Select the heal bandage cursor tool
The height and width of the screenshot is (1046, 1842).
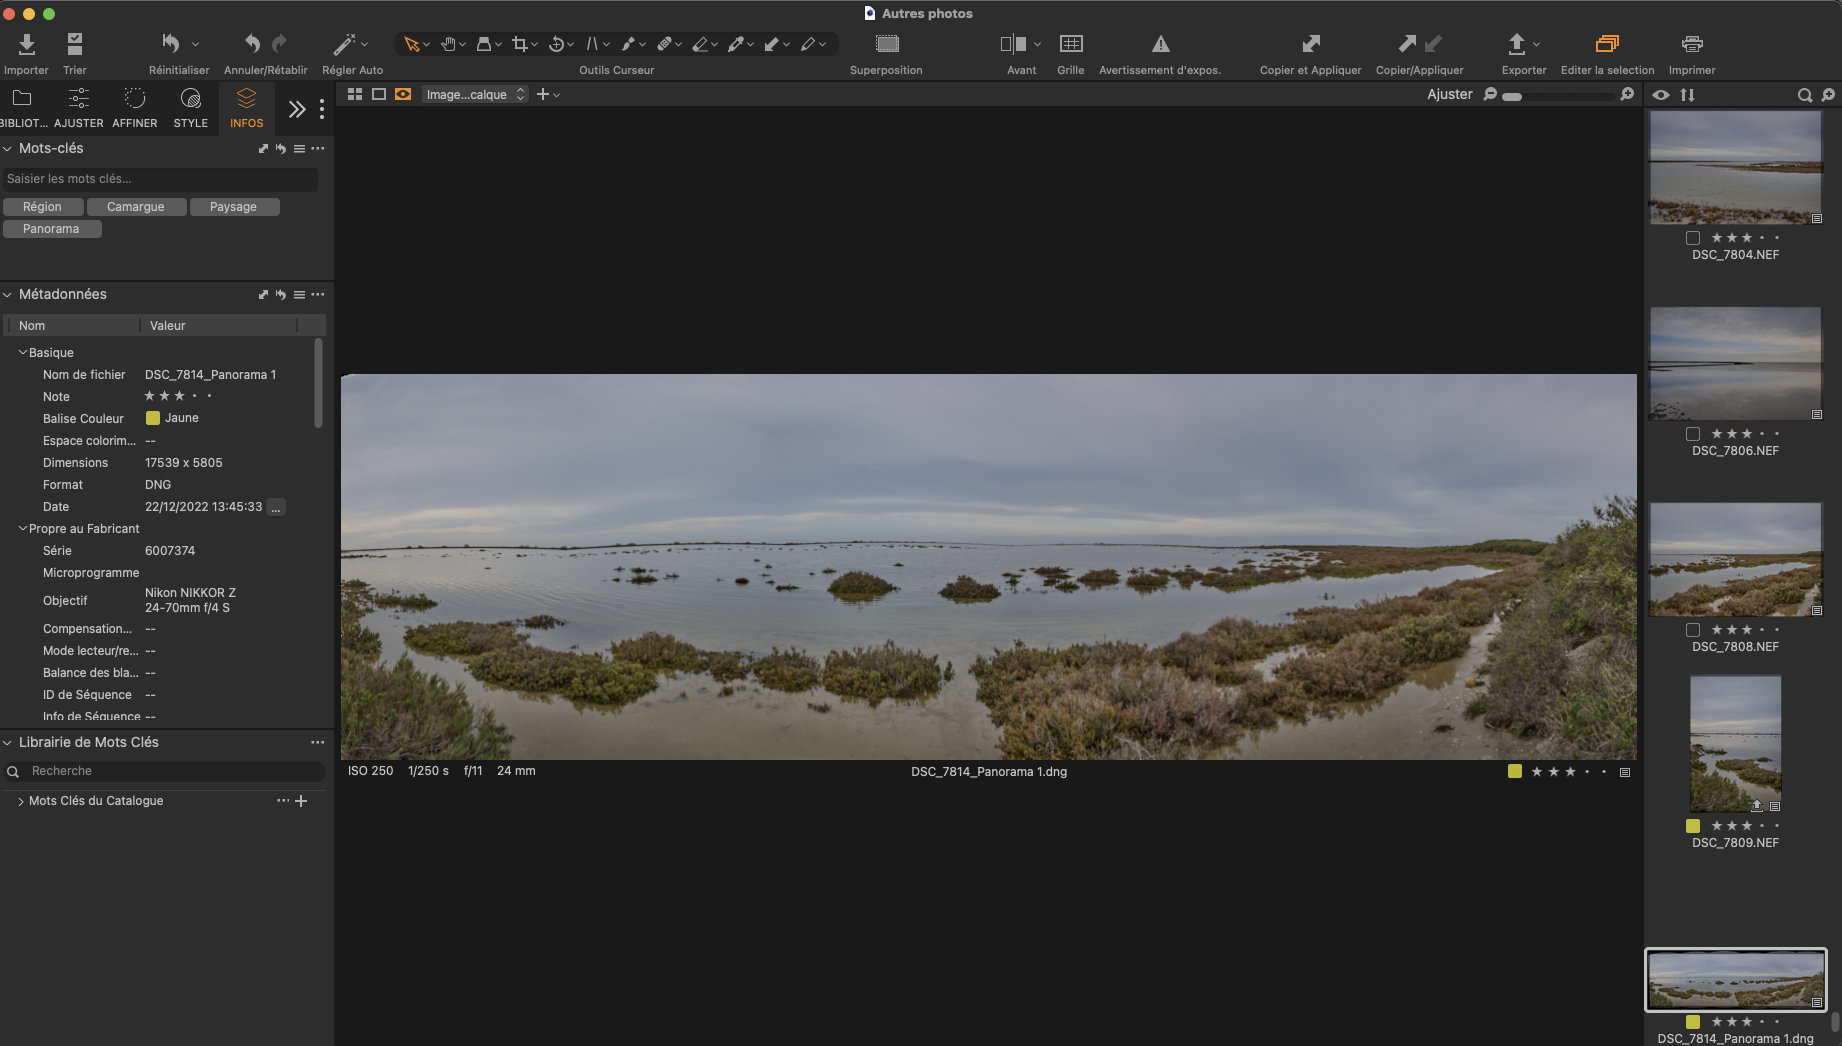point(664,44)
